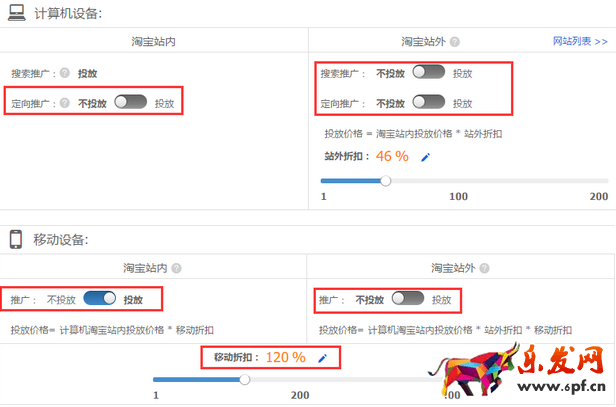The width and height of the screenshot is (616, 407).
Task: Toggle 定向推广 switch under computer 淘宝站内
Action: click(x=130, y=102)
